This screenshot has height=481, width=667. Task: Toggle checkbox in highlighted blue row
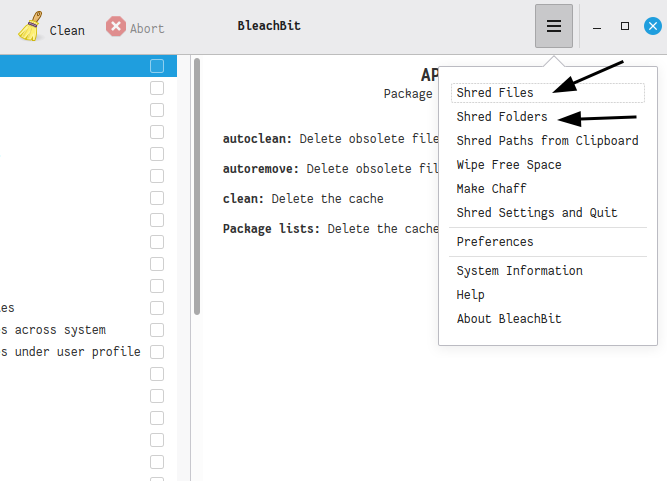[x=157, y=66]
